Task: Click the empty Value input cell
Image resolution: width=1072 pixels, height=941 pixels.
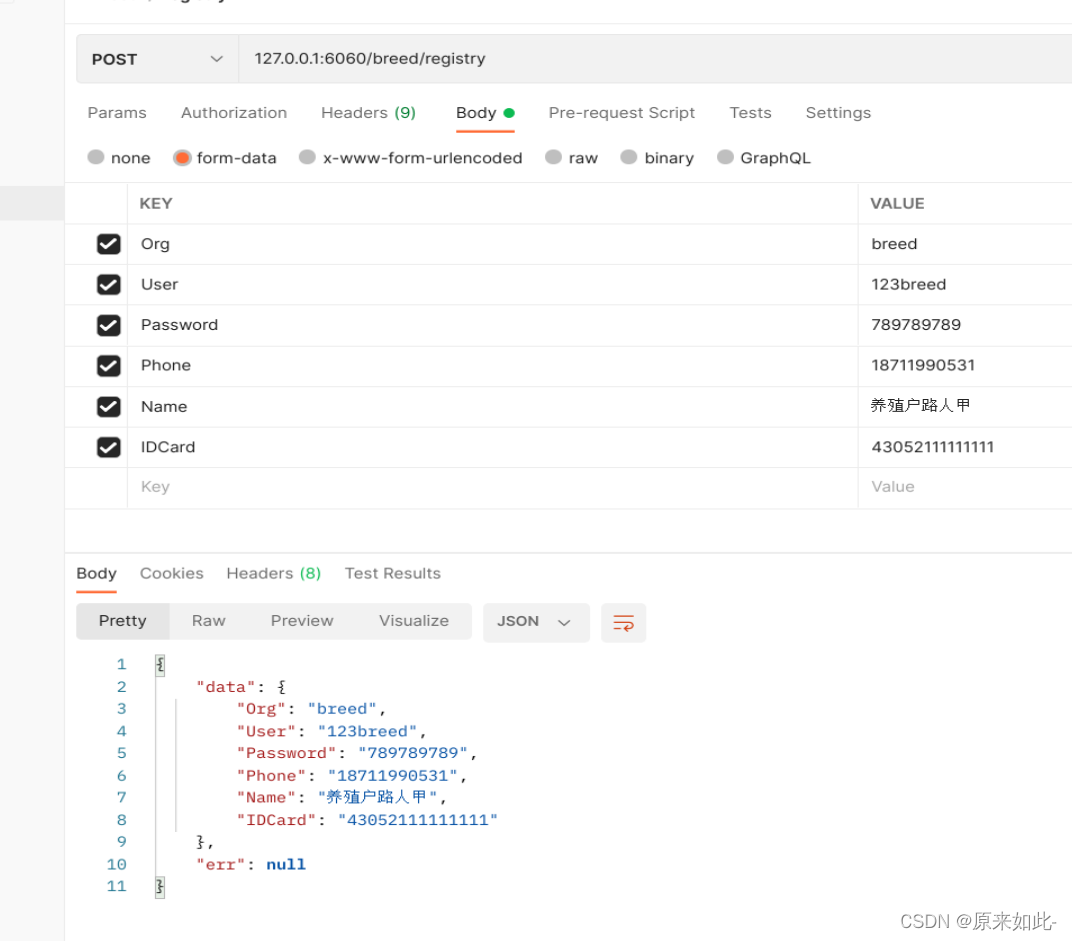Action: (x=965, y=488)
